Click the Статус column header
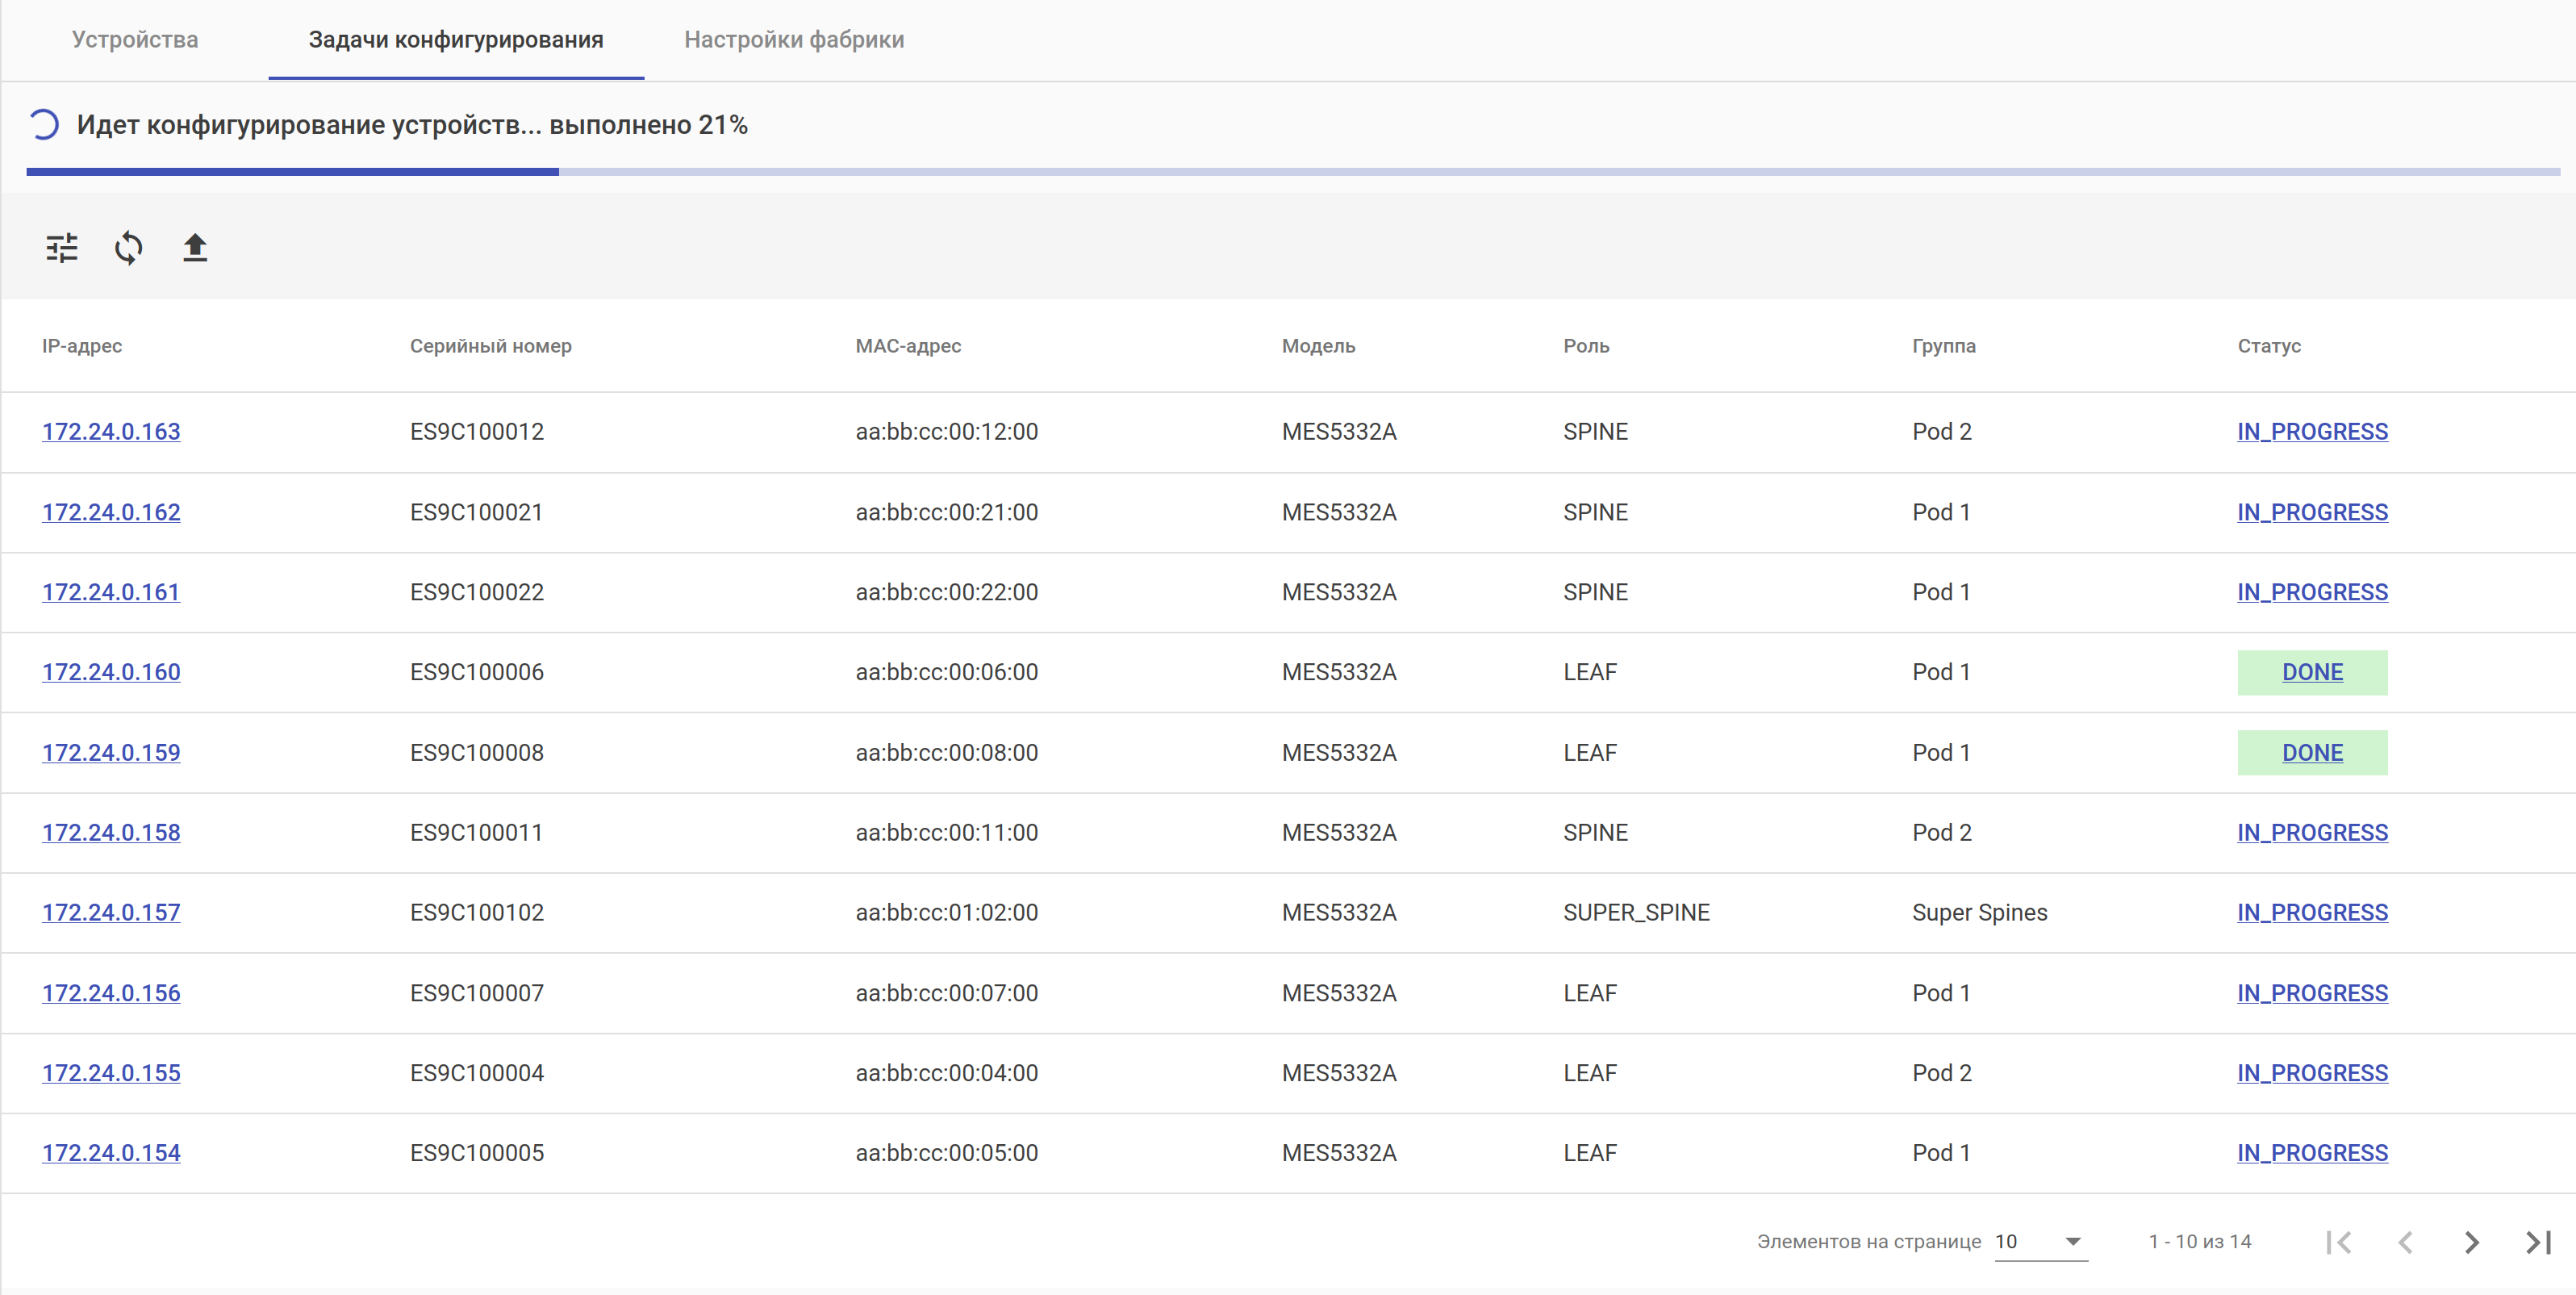2576x1295 pixels. [2268, 346]
